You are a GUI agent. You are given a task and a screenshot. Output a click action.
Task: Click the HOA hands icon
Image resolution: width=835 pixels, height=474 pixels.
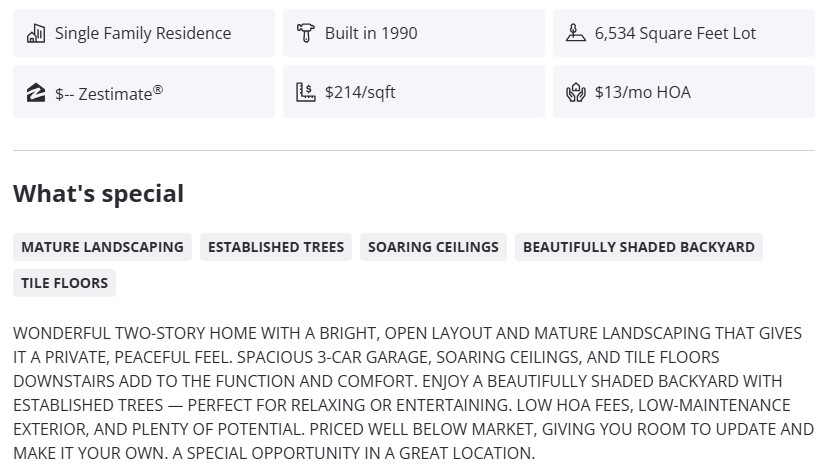click(x=575, y=93)
